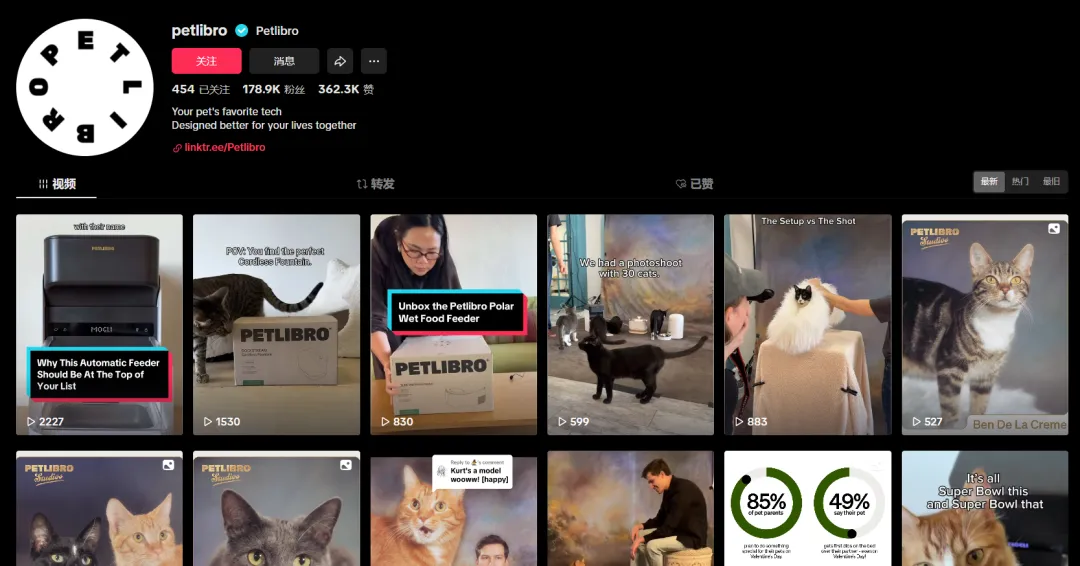Viewport: 1080px width, 566px height.
Task: Open the three-dots more options menu
Action: click(x=373, y=61)
